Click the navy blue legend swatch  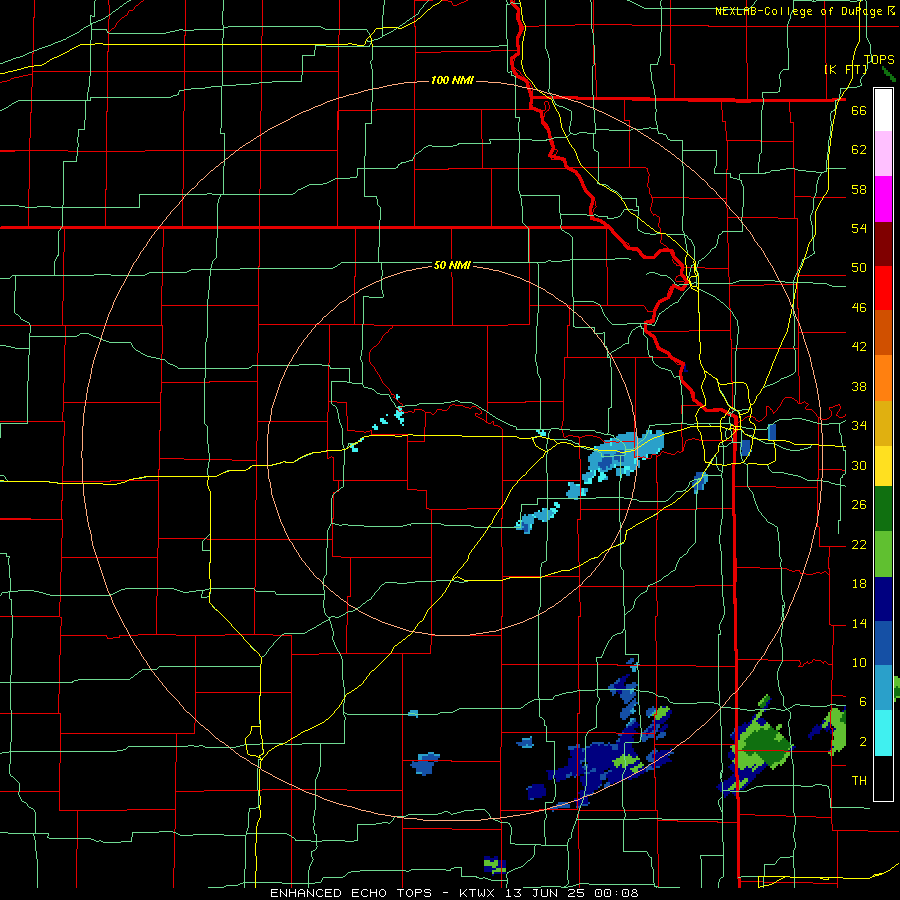click(883, 599)
